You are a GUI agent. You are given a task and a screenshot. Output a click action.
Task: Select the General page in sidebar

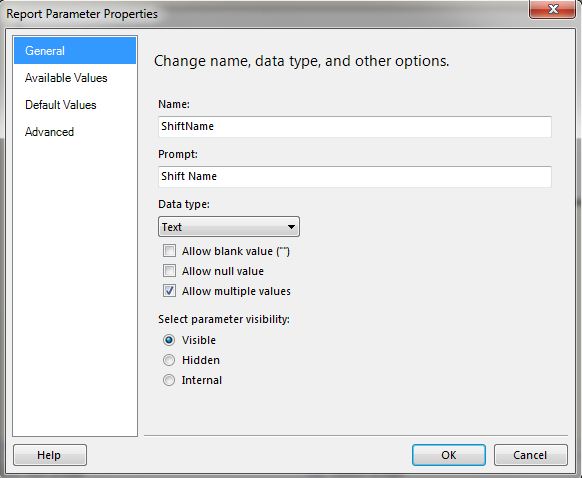pyautogui.click(x=75, y=50)
